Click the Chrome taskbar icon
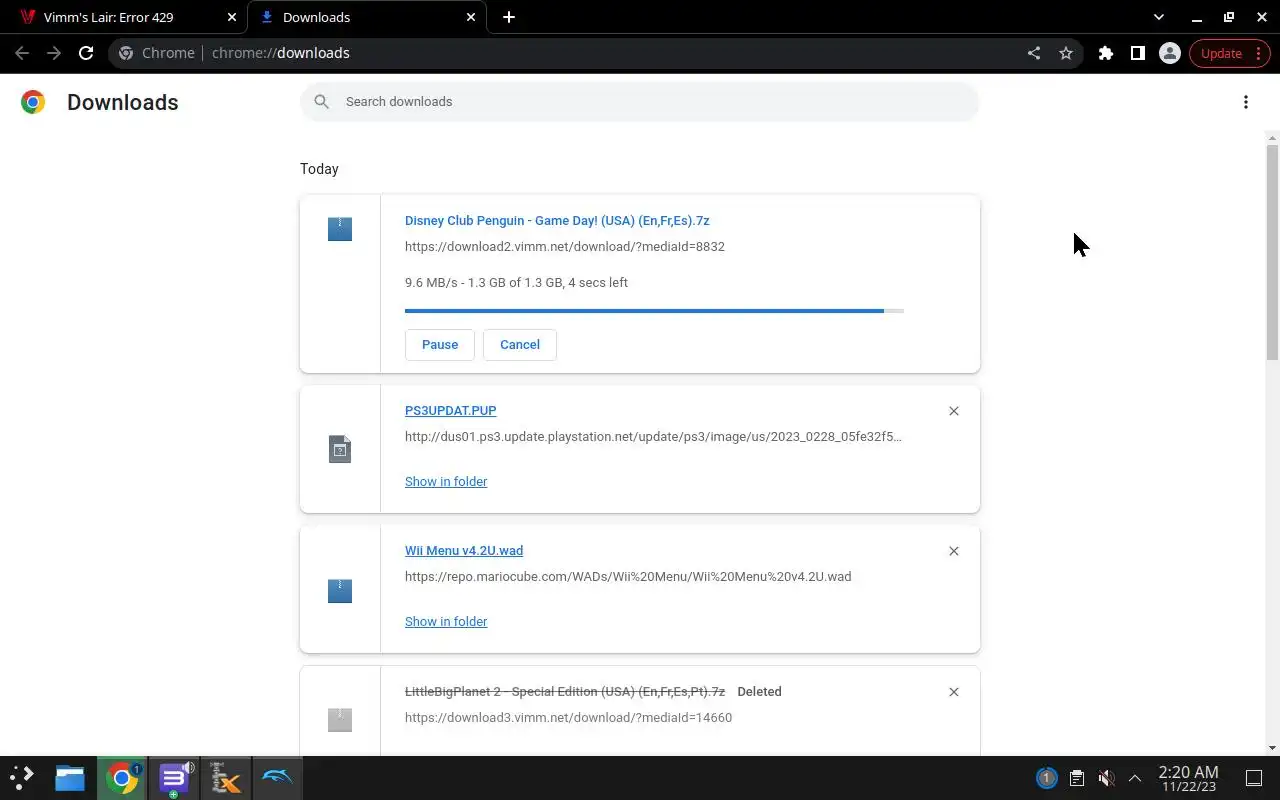Screen dimensions: 1280x800 tap(122, 778)
